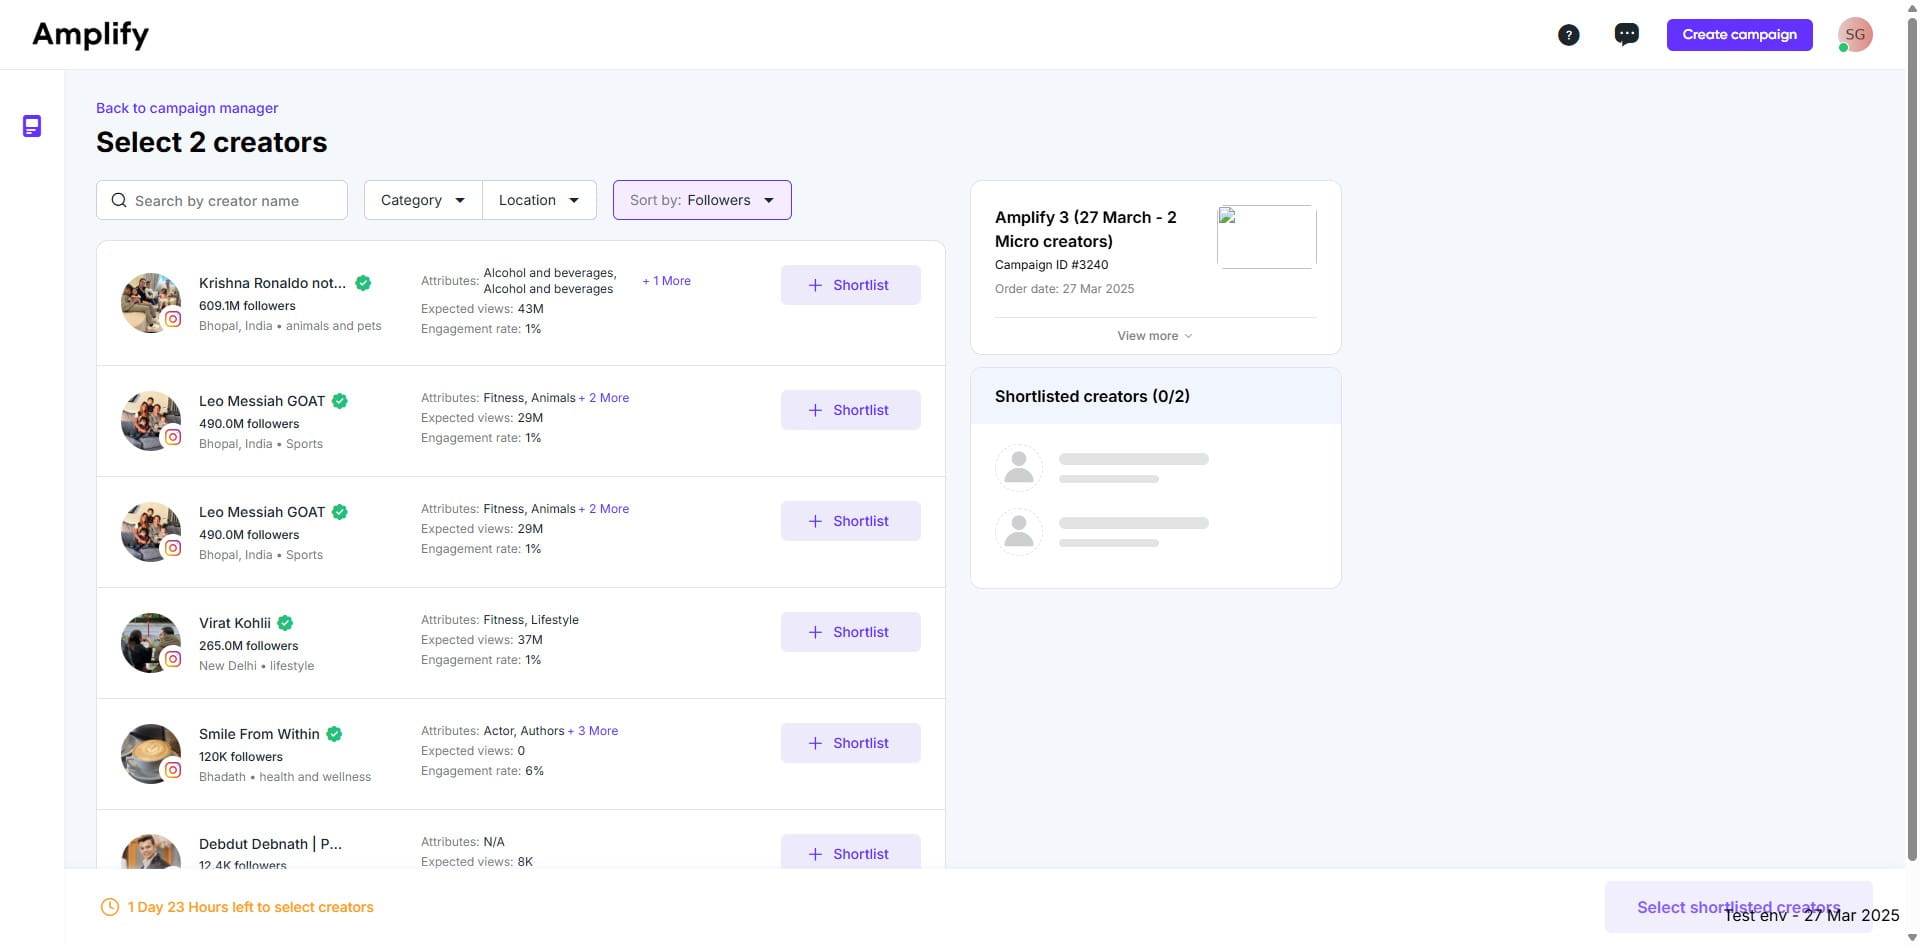Go back to campaign manager
The image size is (1920, 945).
pos(187,108)
